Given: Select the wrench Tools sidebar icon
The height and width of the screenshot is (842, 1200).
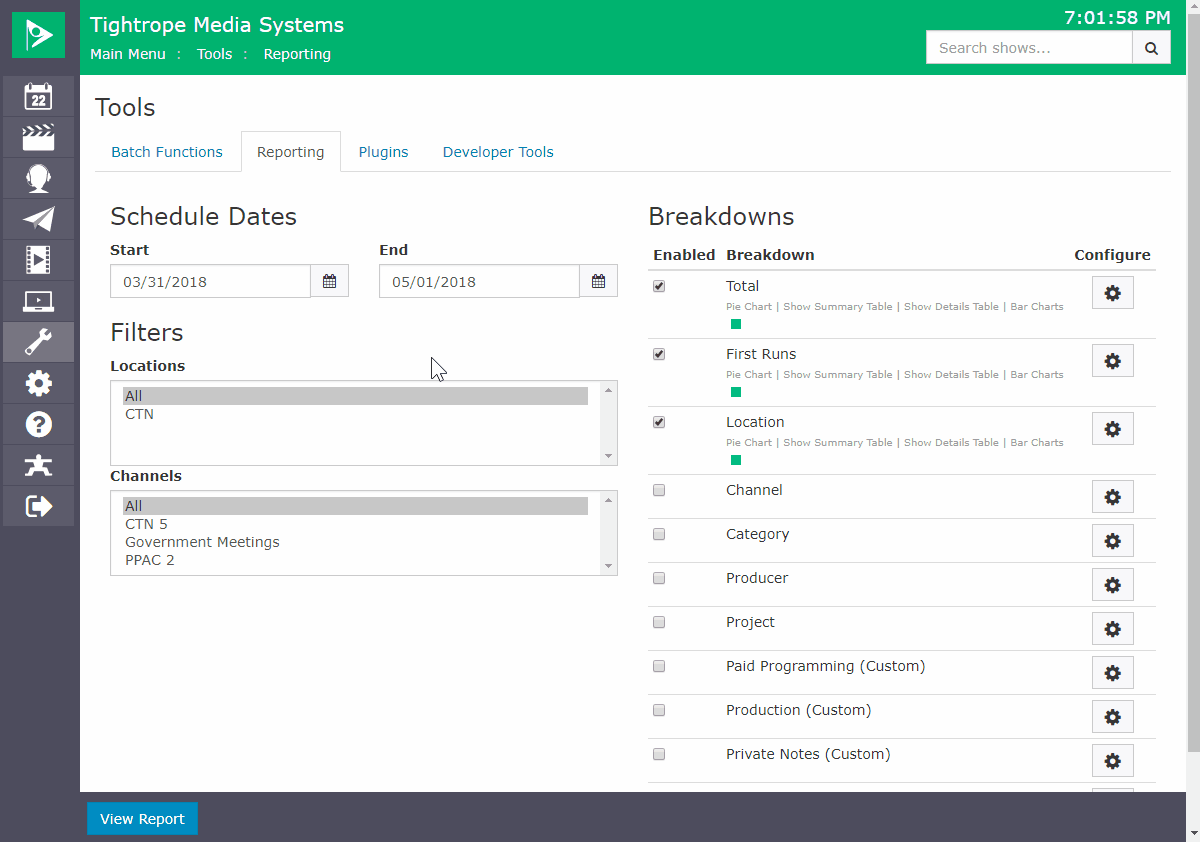Looking at the screenshot, I should click(x=38, y=343).
